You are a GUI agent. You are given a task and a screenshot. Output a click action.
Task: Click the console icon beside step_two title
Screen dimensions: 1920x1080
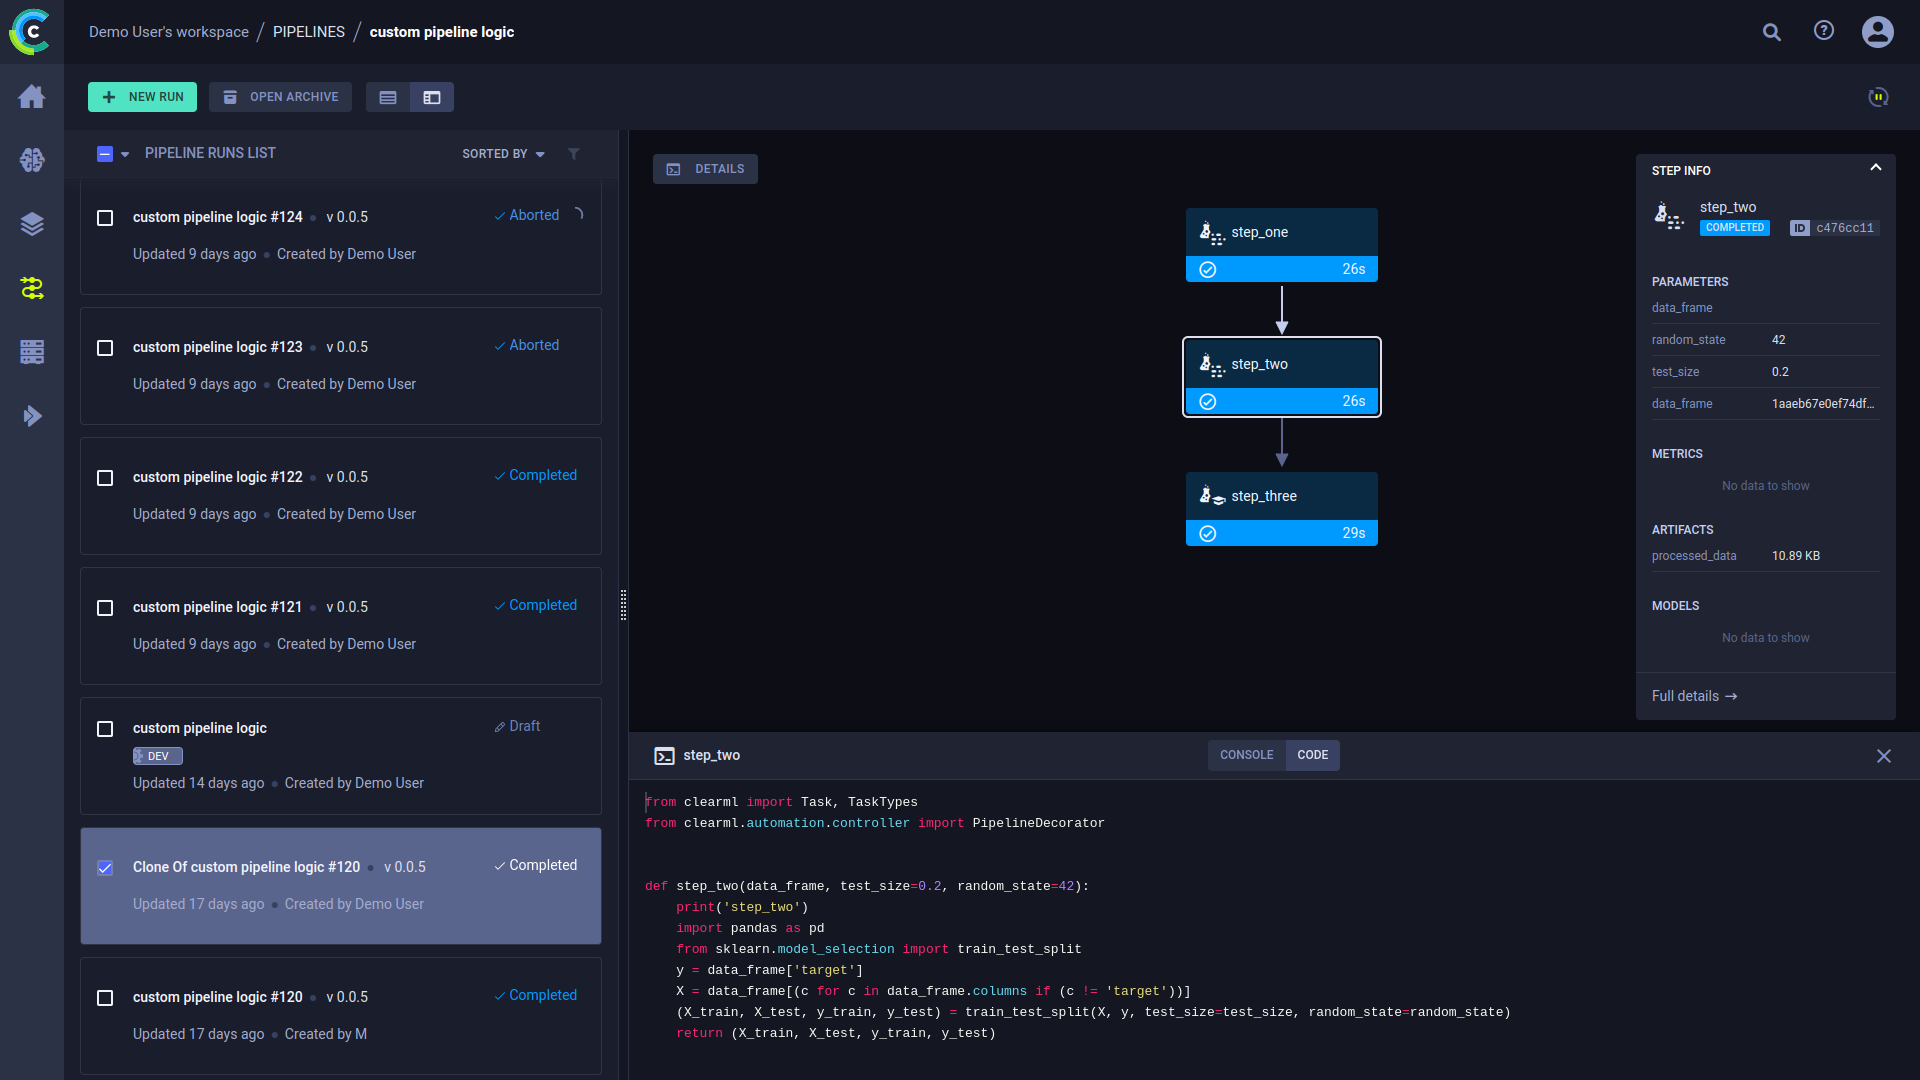(664, 756)
